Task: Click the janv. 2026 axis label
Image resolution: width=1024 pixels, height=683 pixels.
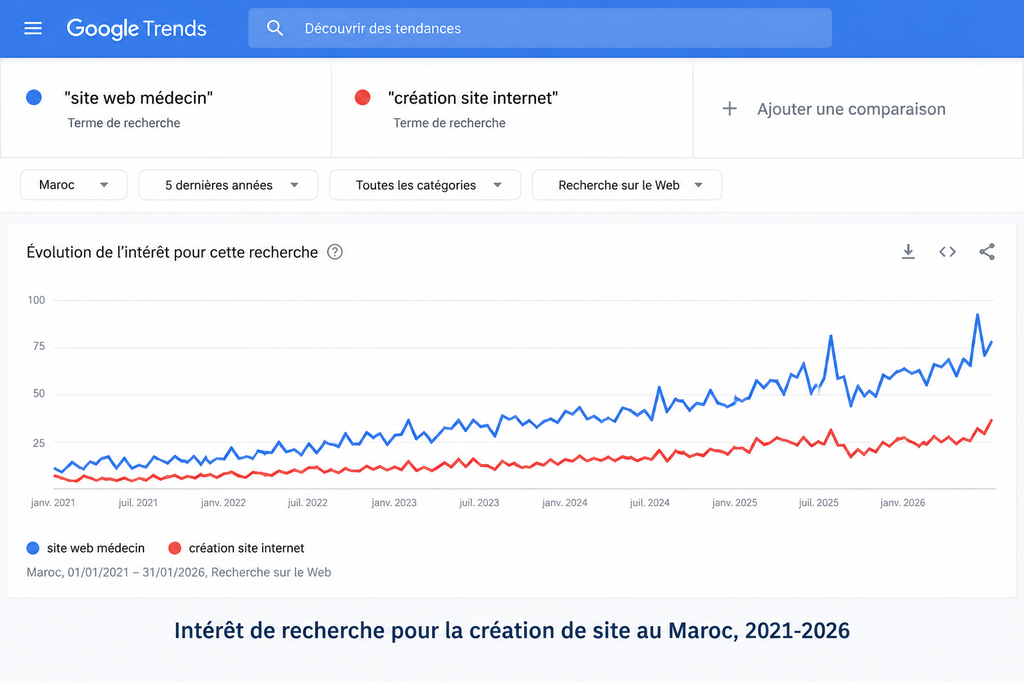Action: click(903, 503)
